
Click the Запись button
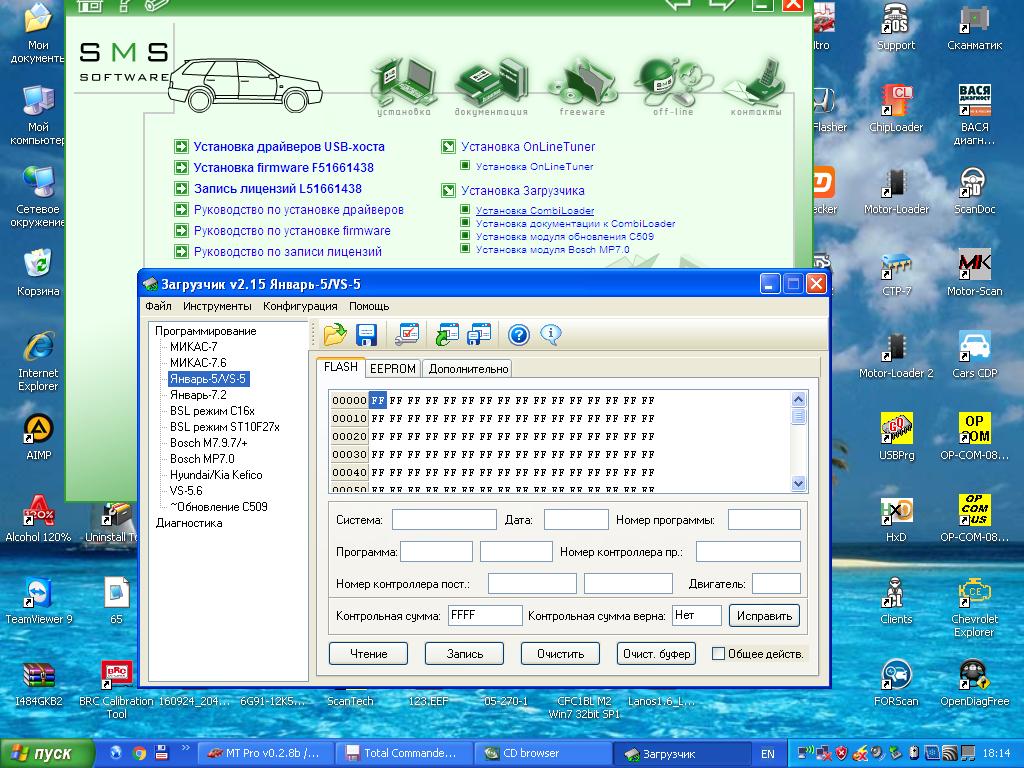point(464,654)
